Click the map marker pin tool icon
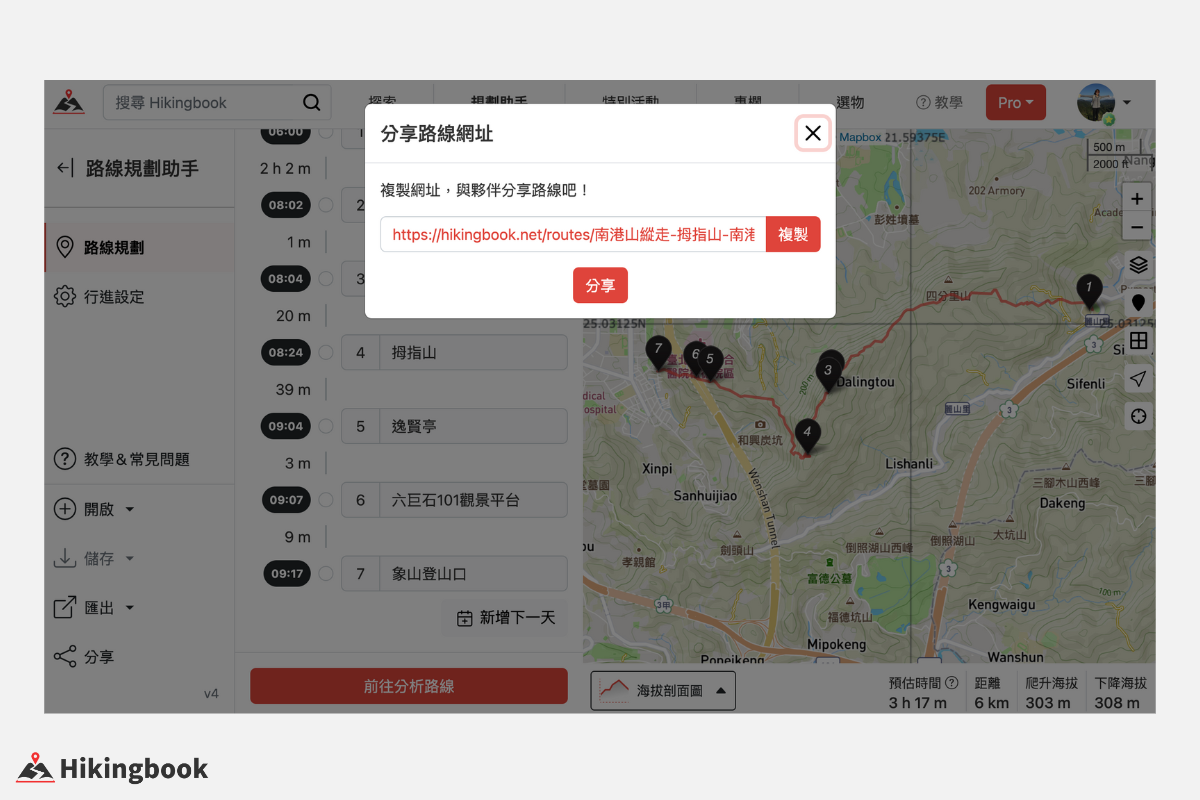Viewport: 1200px width, 800px height. point(1138,303)
